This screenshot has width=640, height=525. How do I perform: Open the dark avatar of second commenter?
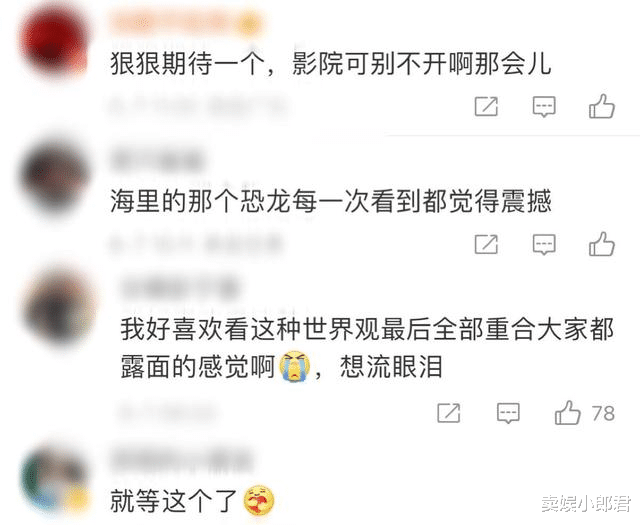(54, 175)
